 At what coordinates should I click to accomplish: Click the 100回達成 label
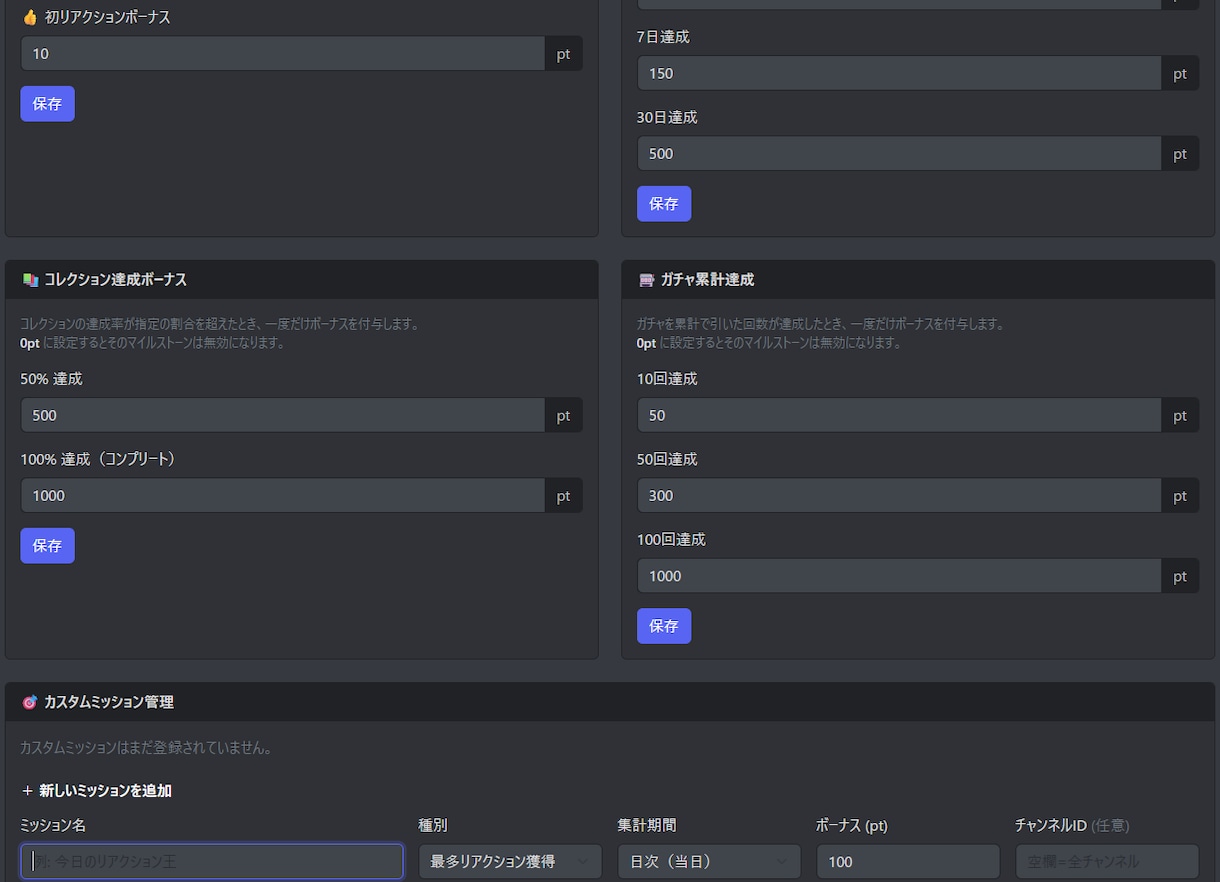point(671,539)
